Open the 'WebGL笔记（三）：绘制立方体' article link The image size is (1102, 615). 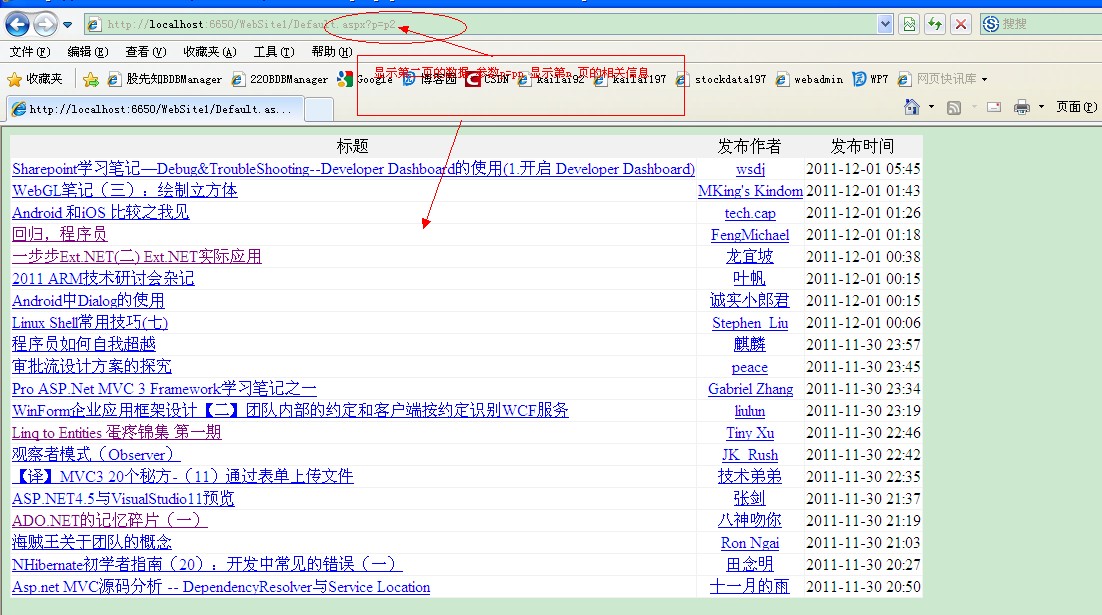[x=125, y=191]
